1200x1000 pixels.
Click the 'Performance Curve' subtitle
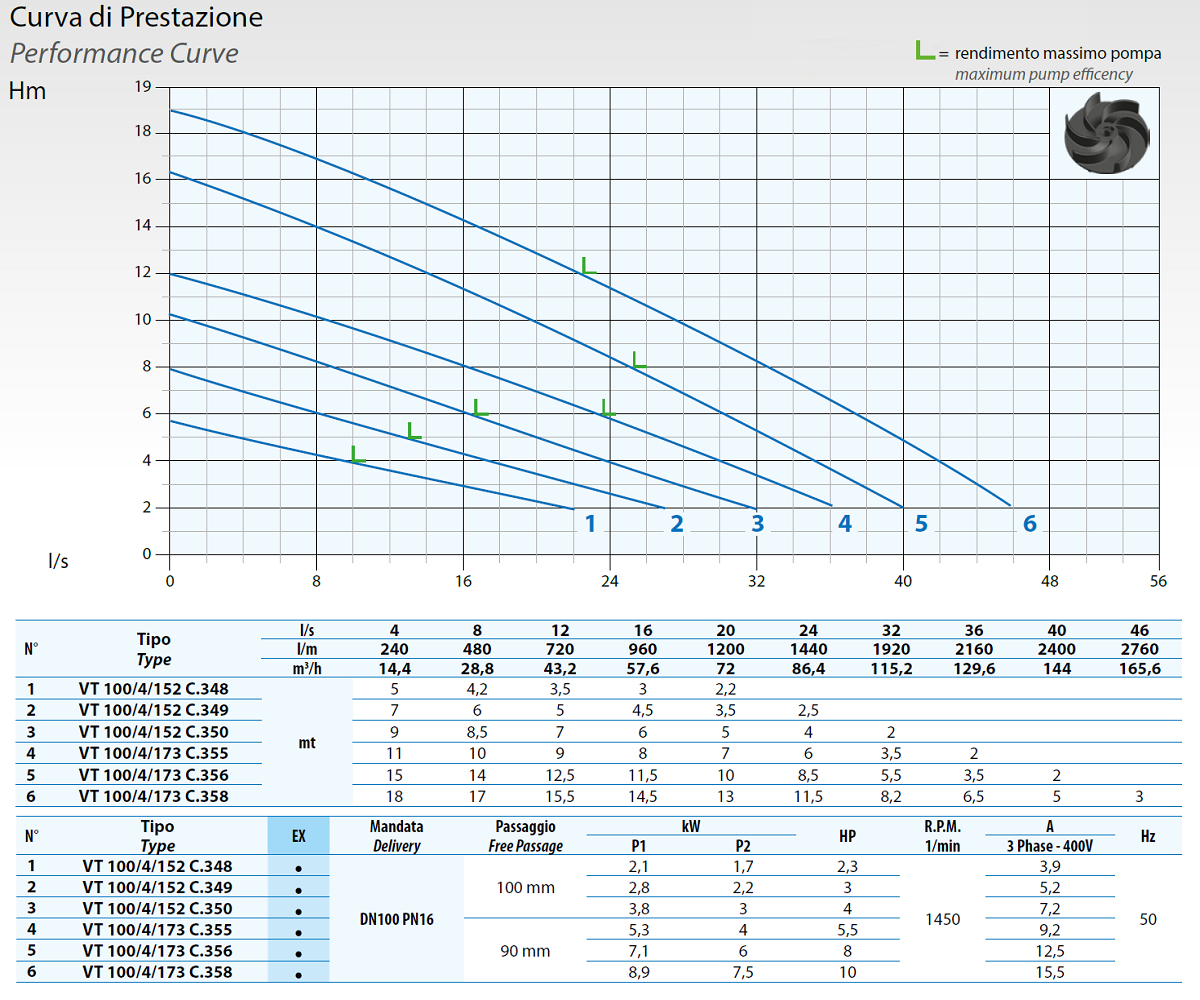click(124, 53)
